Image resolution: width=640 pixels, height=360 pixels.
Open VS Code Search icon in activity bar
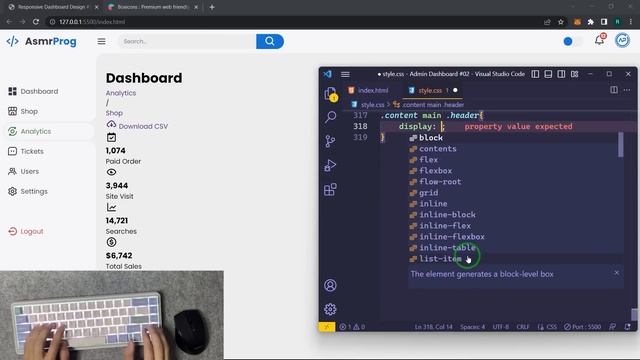point(330,117)
